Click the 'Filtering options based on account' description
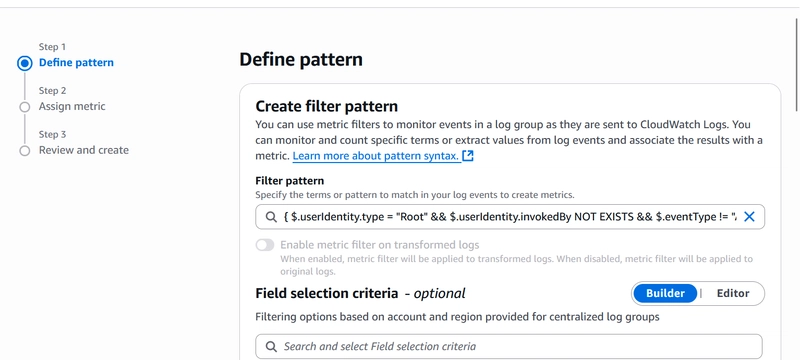 click(x=457, y=317)
